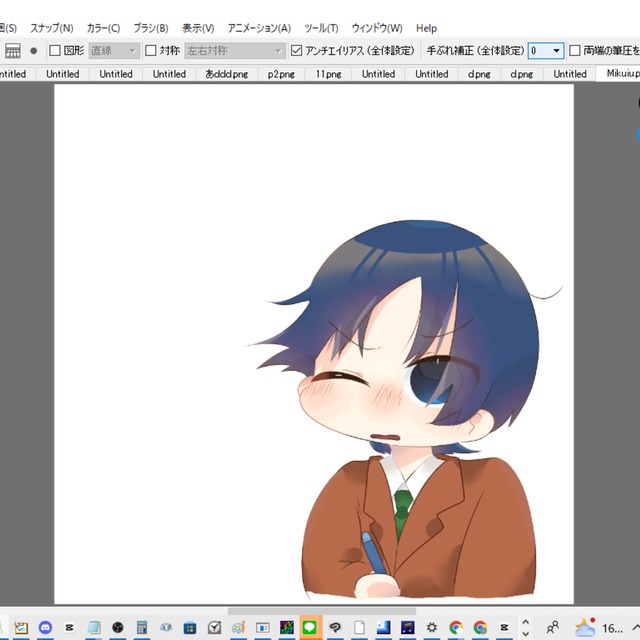Open the 左右対称 symmetry dropdown
The width and height of the screenshot is (640, 640).
coord(235,50)
